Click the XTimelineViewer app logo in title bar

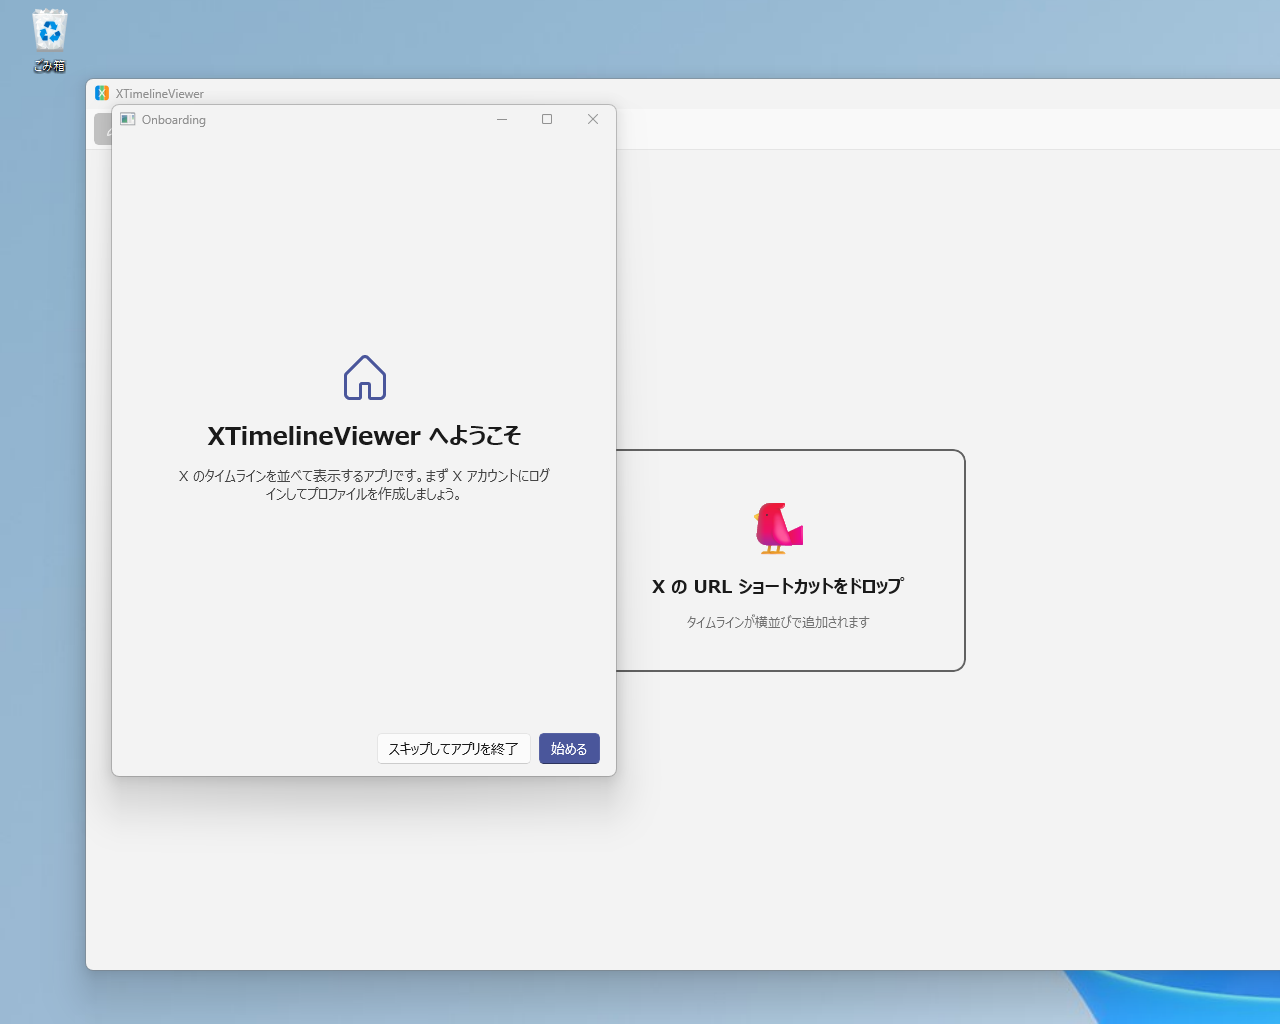102,93
